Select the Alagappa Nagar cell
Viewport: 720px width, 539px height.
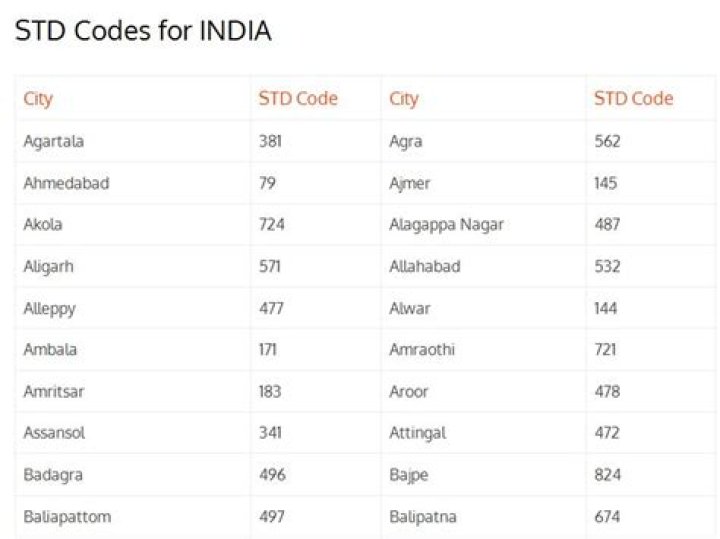point(446,224)
